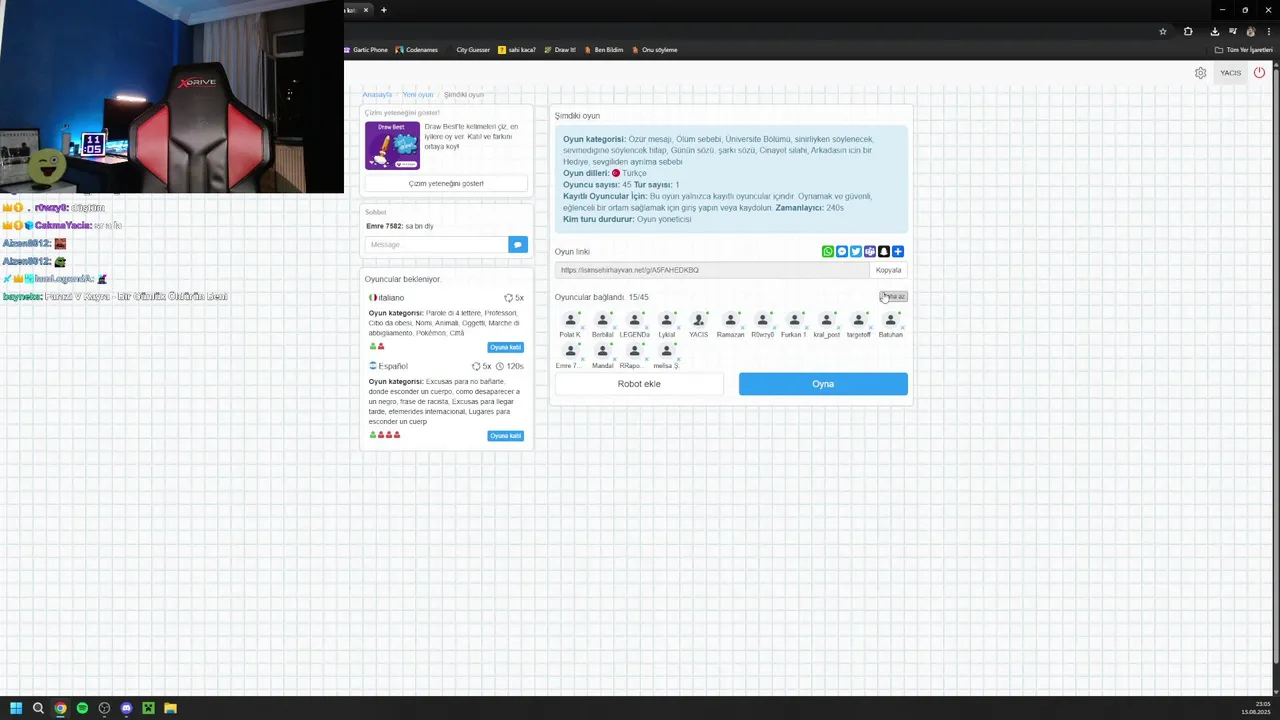Screen dimensions: 1280x720
Task: Copy game link with Kopyala
Action: coord(888,270)
